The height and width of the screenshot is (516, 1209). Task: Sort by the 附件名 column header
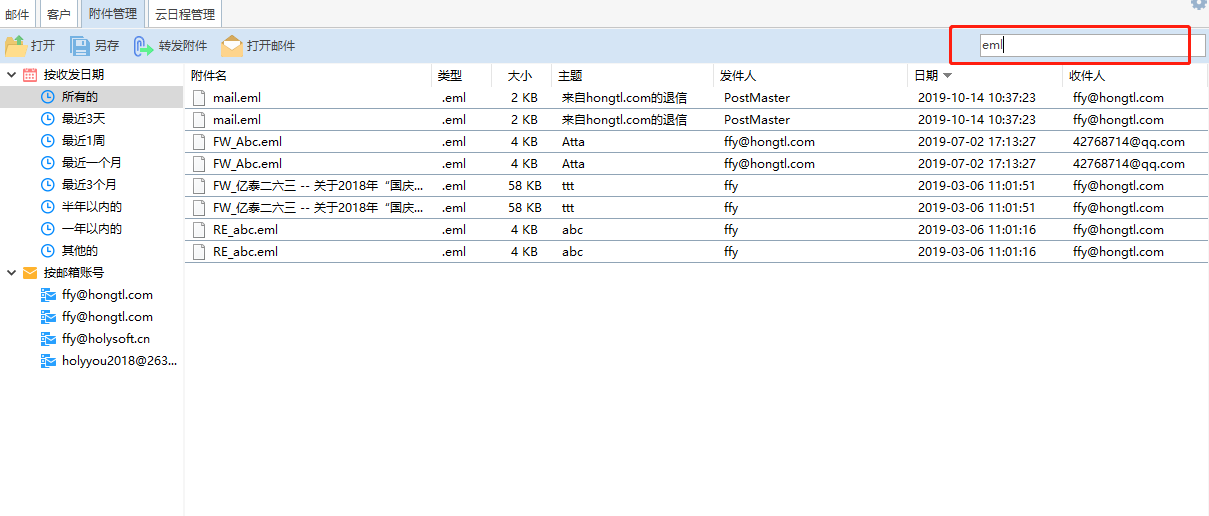pyautogui.click(x=209, y=76)
